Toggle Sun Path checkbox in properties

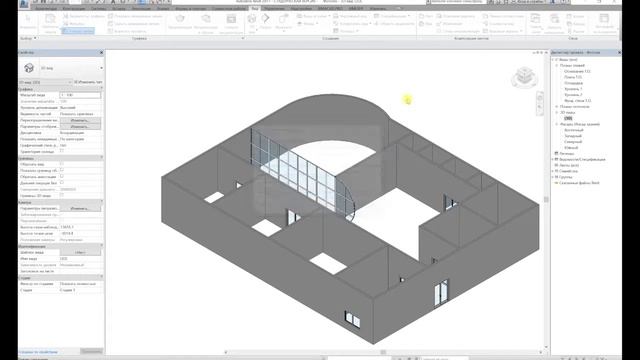point(62,151)
